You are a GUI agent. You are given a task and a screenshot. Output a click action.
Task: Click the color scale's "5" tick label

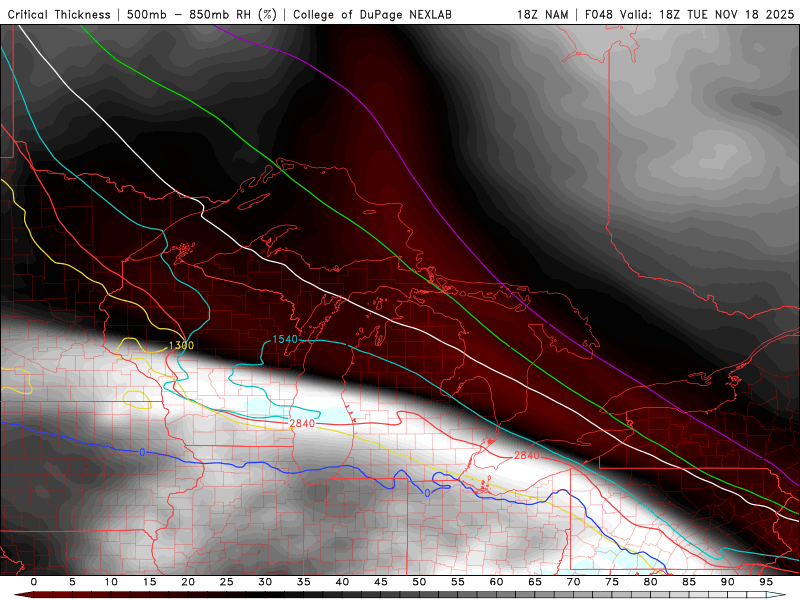(x=72, y=582)
